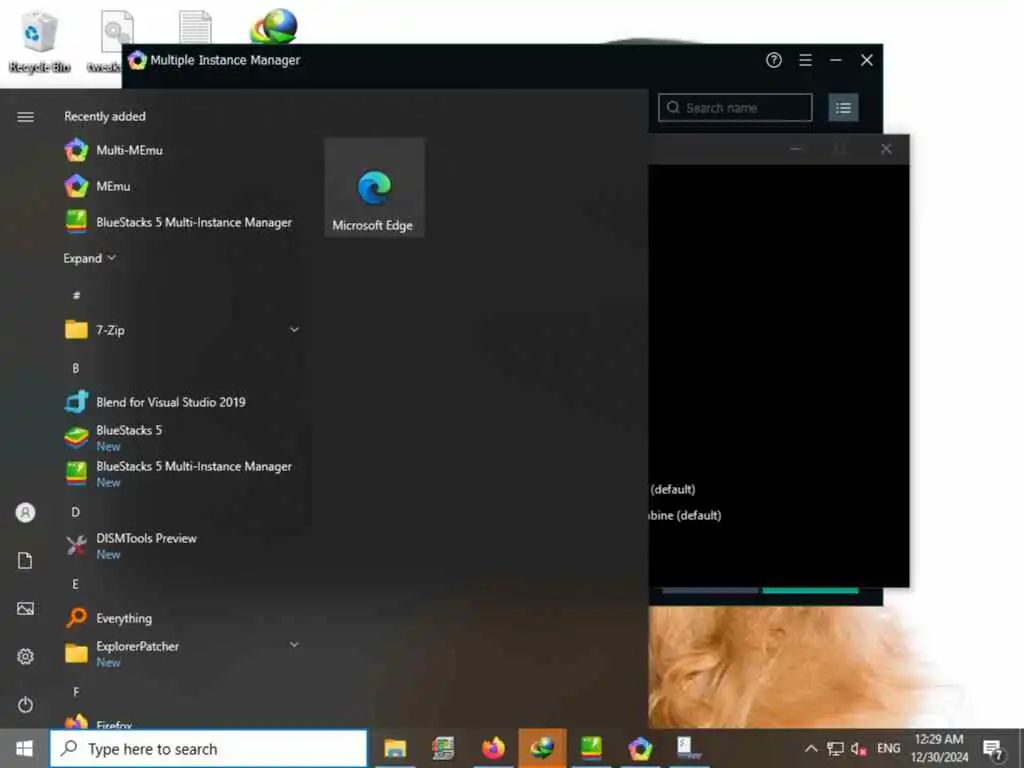
Task: Launch BlueStacks 5 app
Action: (181, 438)
